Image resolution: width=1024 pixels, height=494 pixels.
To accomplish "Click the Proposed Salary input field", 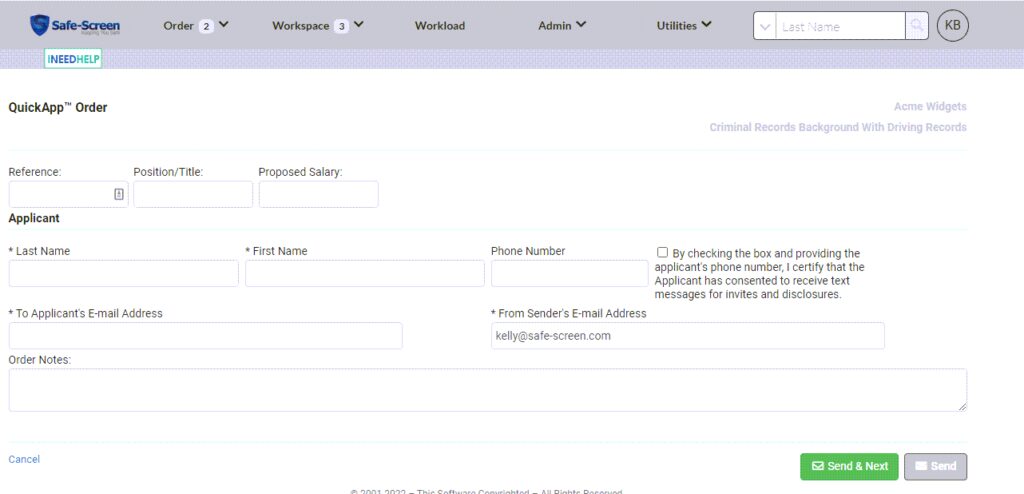I will (x=318, y=194).
